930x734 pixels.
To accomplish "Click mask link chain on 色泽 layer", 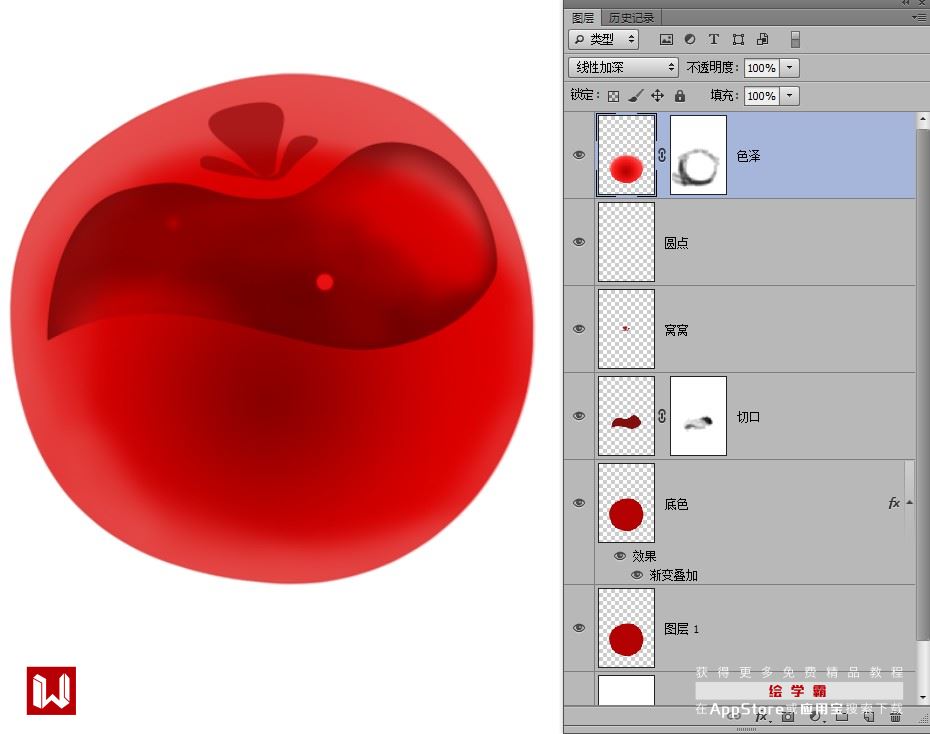I will pos(662,155).
